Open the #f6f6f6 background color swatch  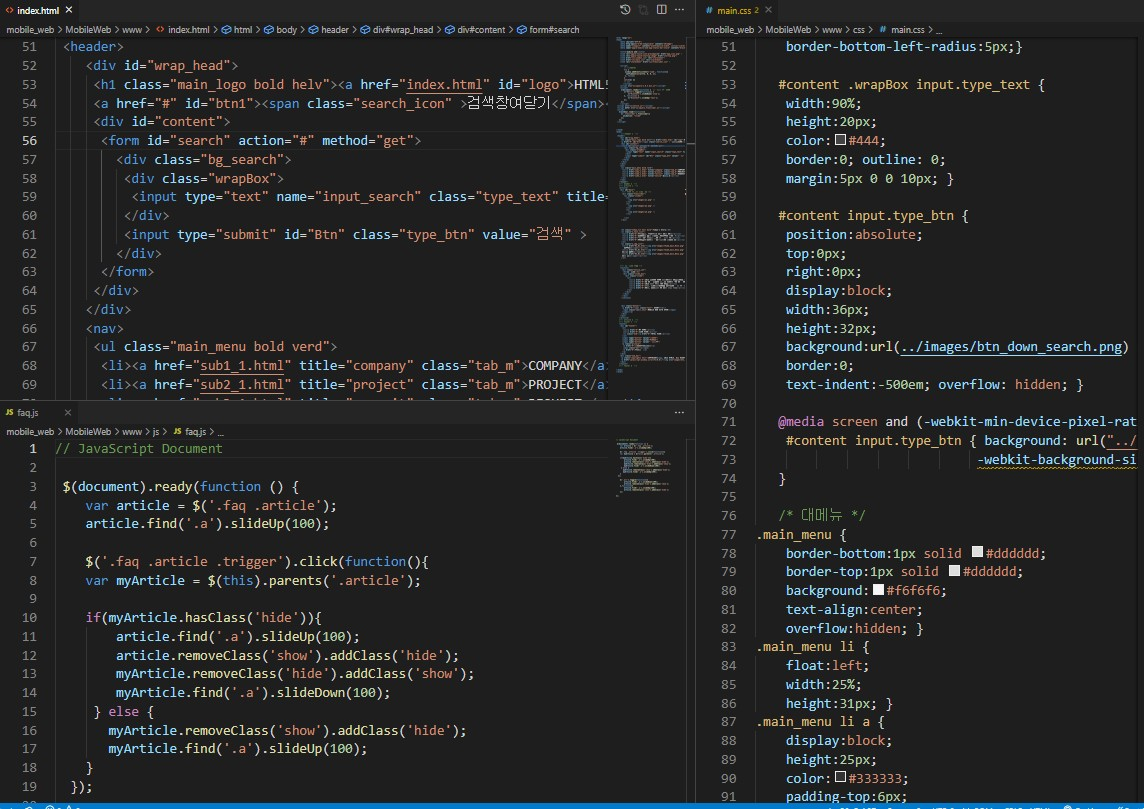[x=878, y=591]
